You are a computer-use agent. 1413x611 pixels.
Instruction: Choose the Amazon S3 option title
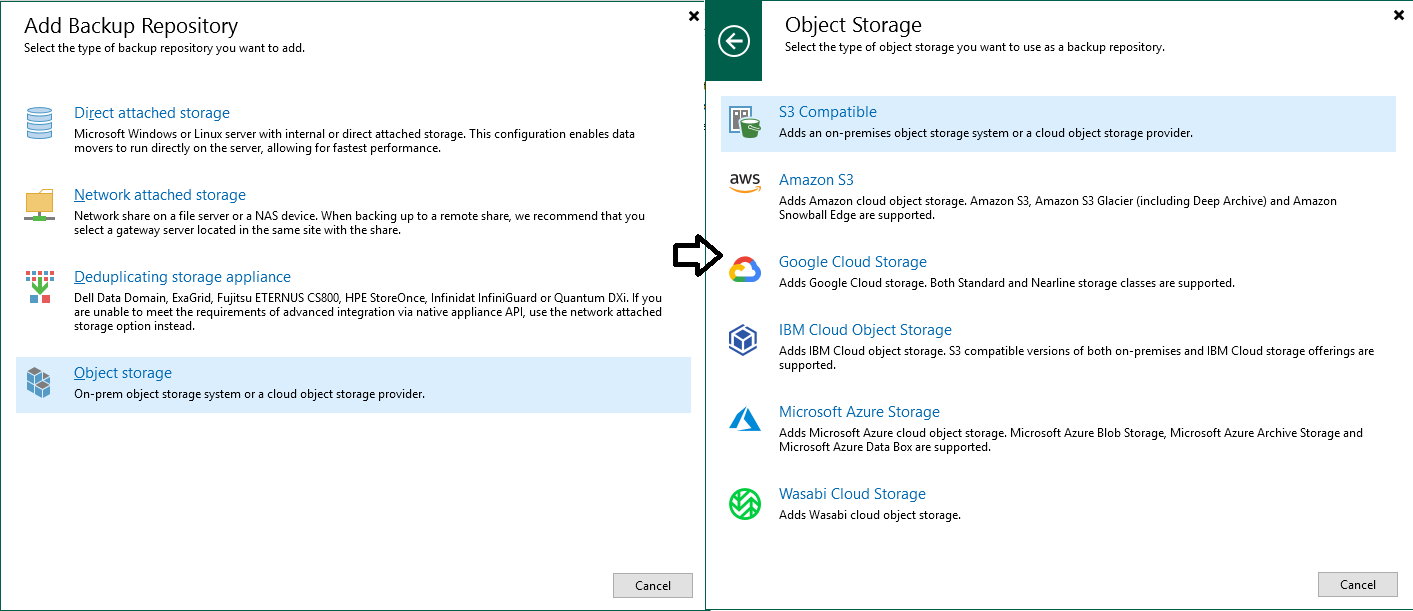coord(816,180)
